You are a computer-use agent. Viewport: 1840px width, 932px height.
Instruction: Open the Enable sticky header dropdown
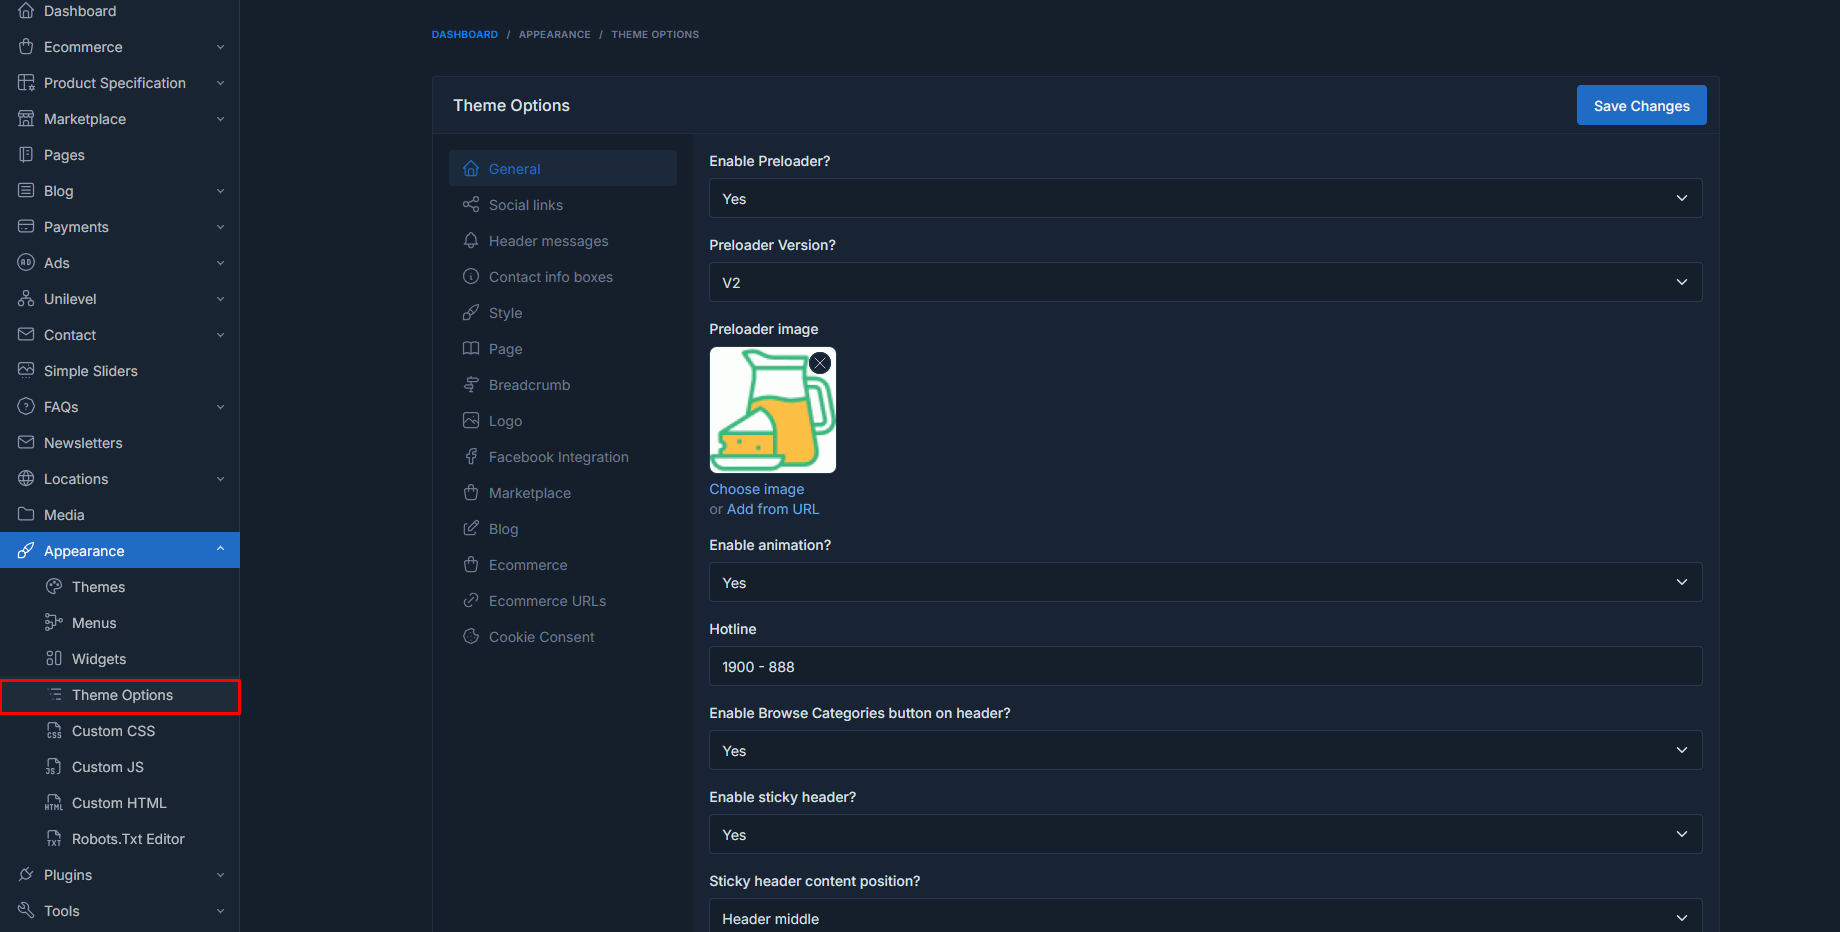click(x=1205, y=835)
